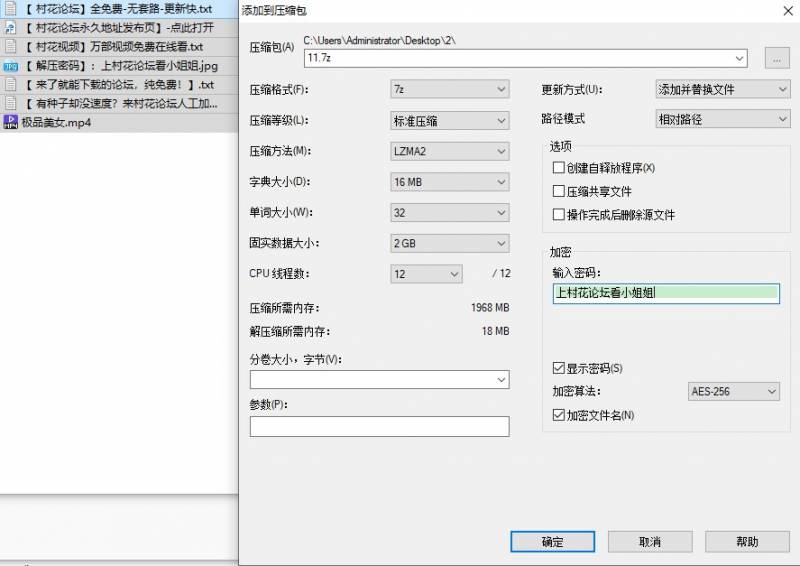Screen dimensions: 800x566
Task: Click the 解压密码 JPG image file icon
Action: (x=10, y=66)
